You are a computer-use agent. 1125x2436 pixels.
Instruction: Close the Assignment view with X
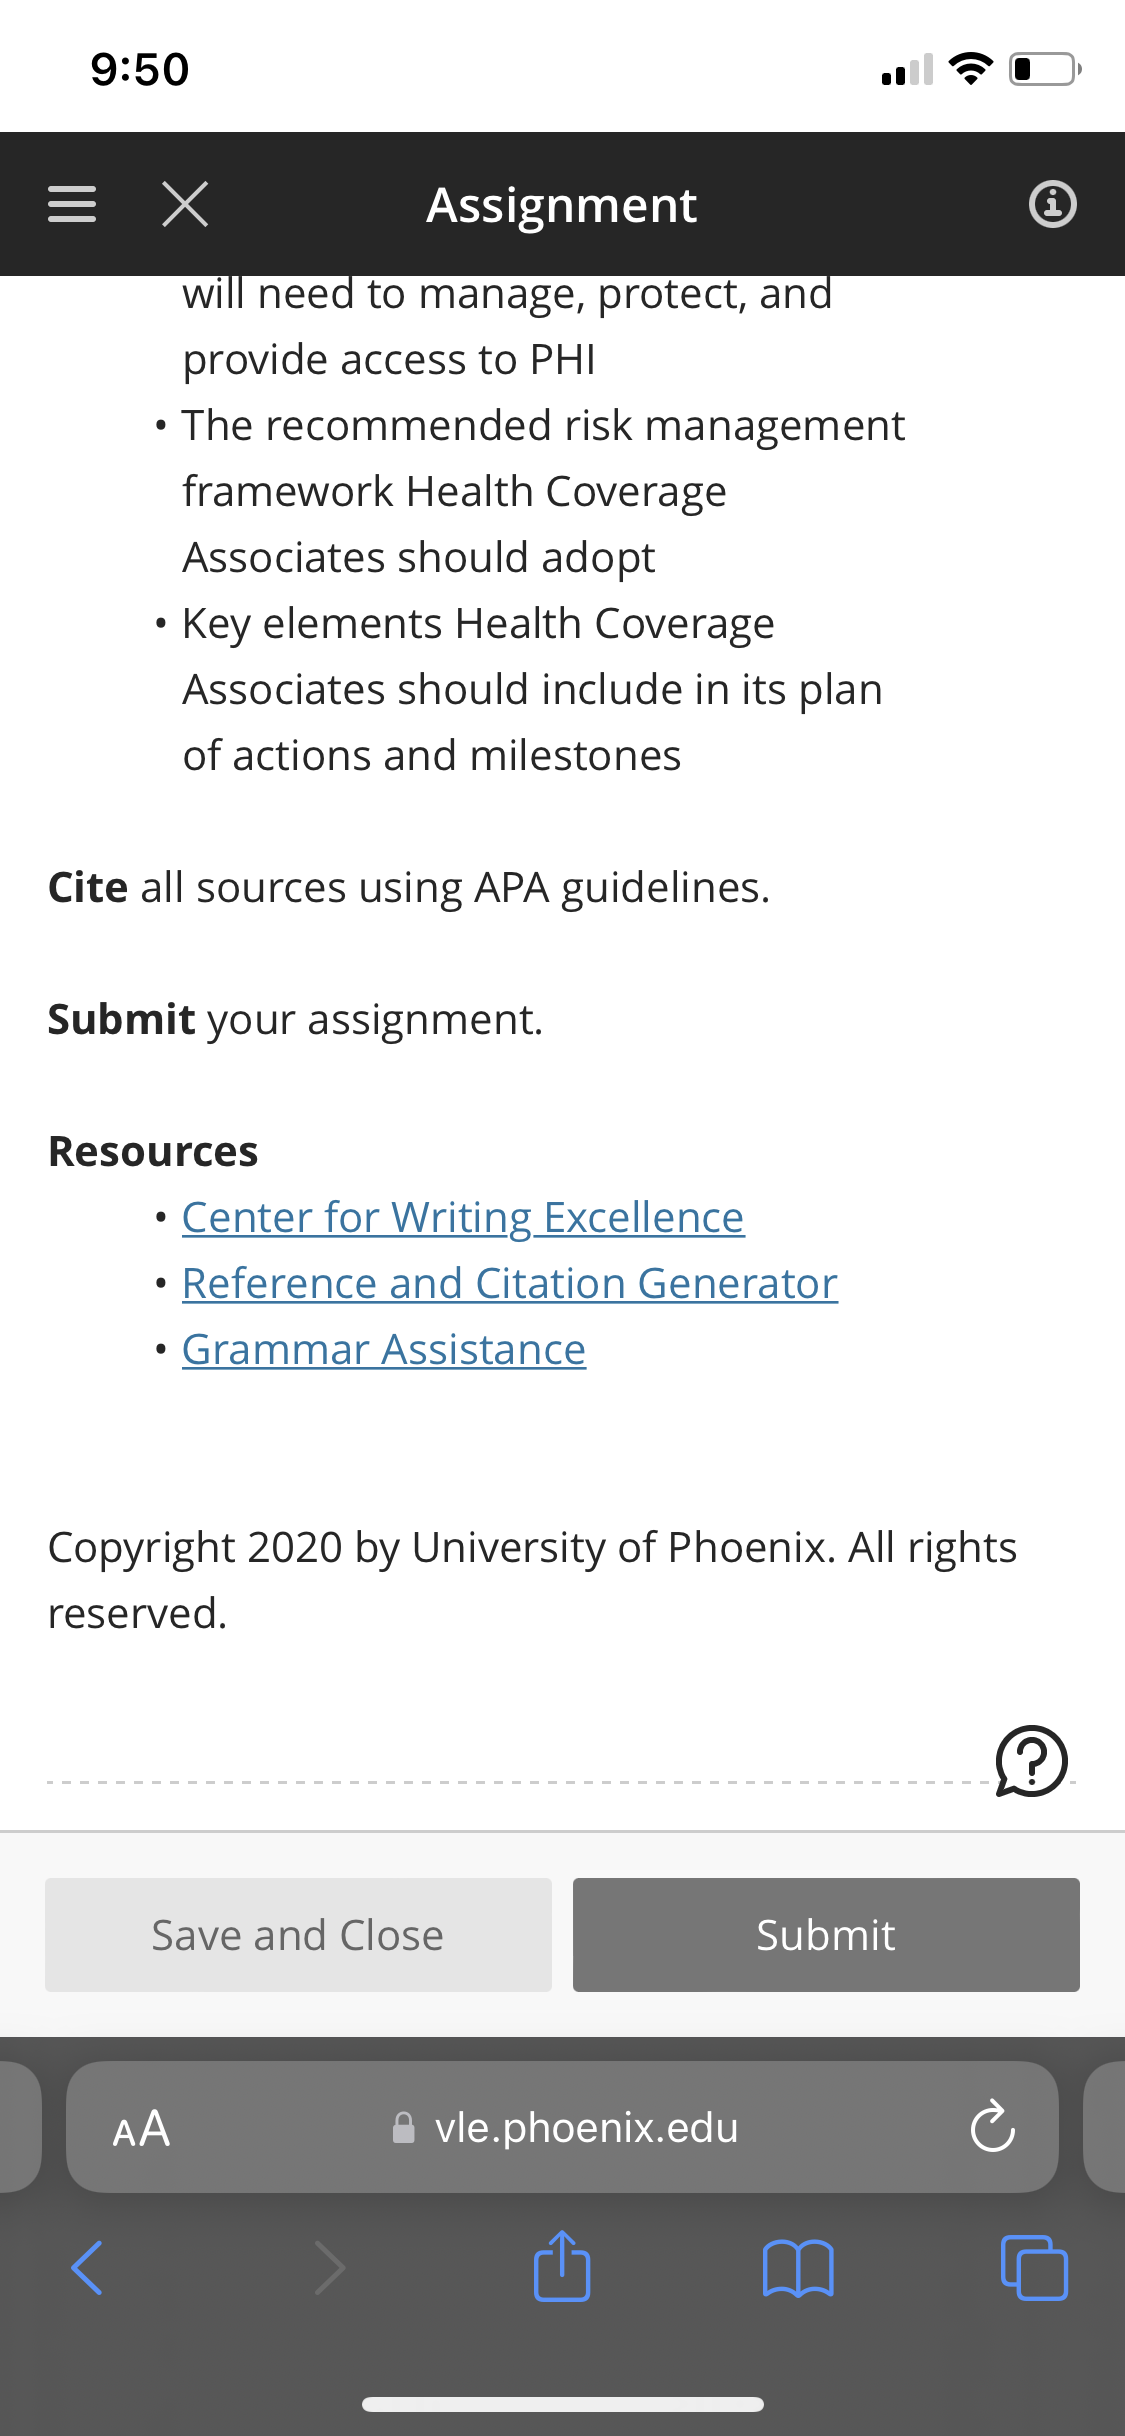(185, 204)
